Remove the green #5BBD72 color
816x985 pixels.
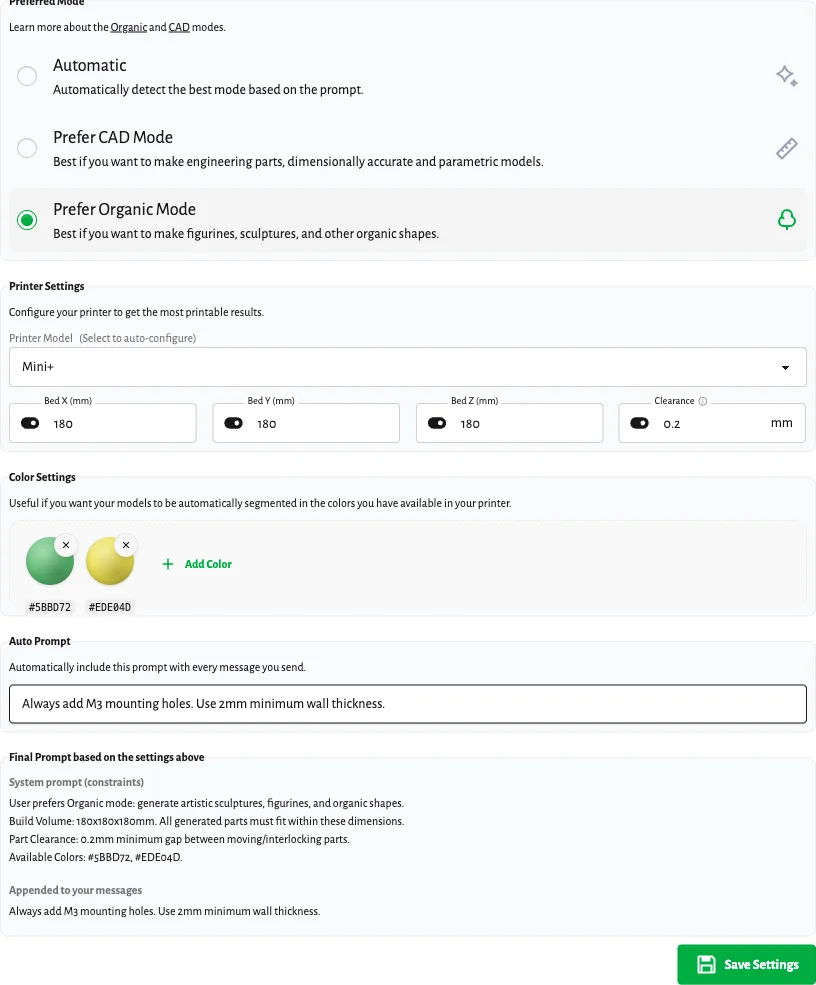(66, 545)
